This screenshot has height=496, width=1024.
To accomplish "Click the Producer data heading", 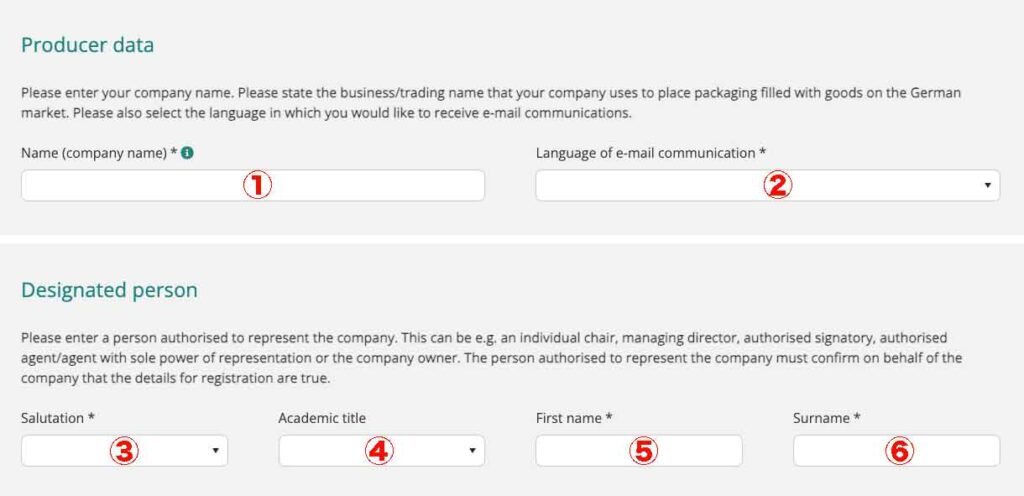I will tap(88, 45).
